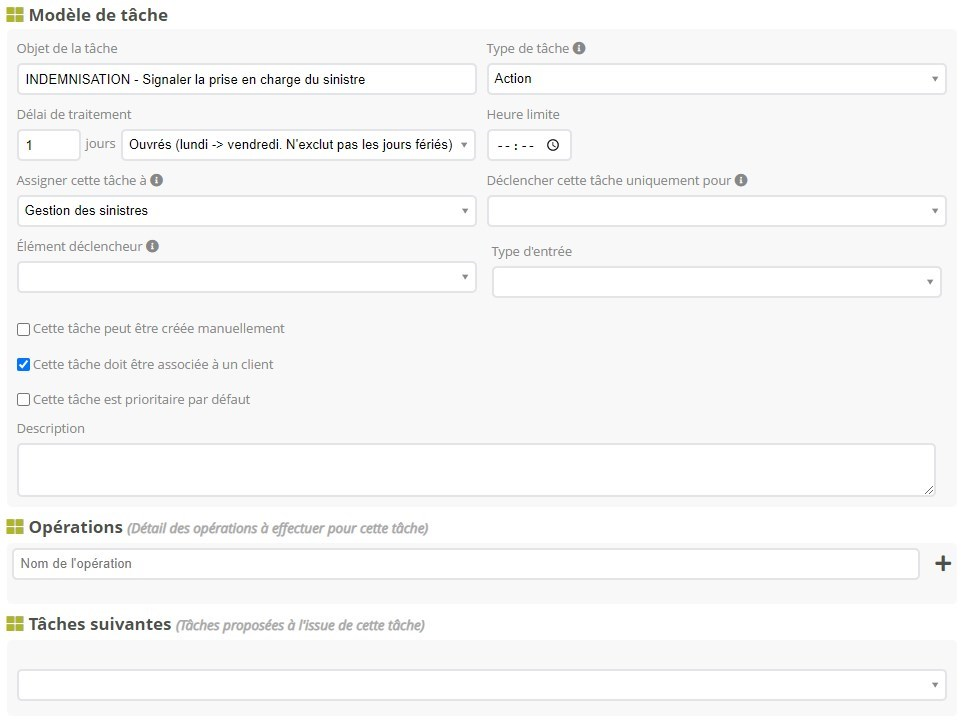Click info icon beside Assigner cette tâche à

(x=157, y=181)
